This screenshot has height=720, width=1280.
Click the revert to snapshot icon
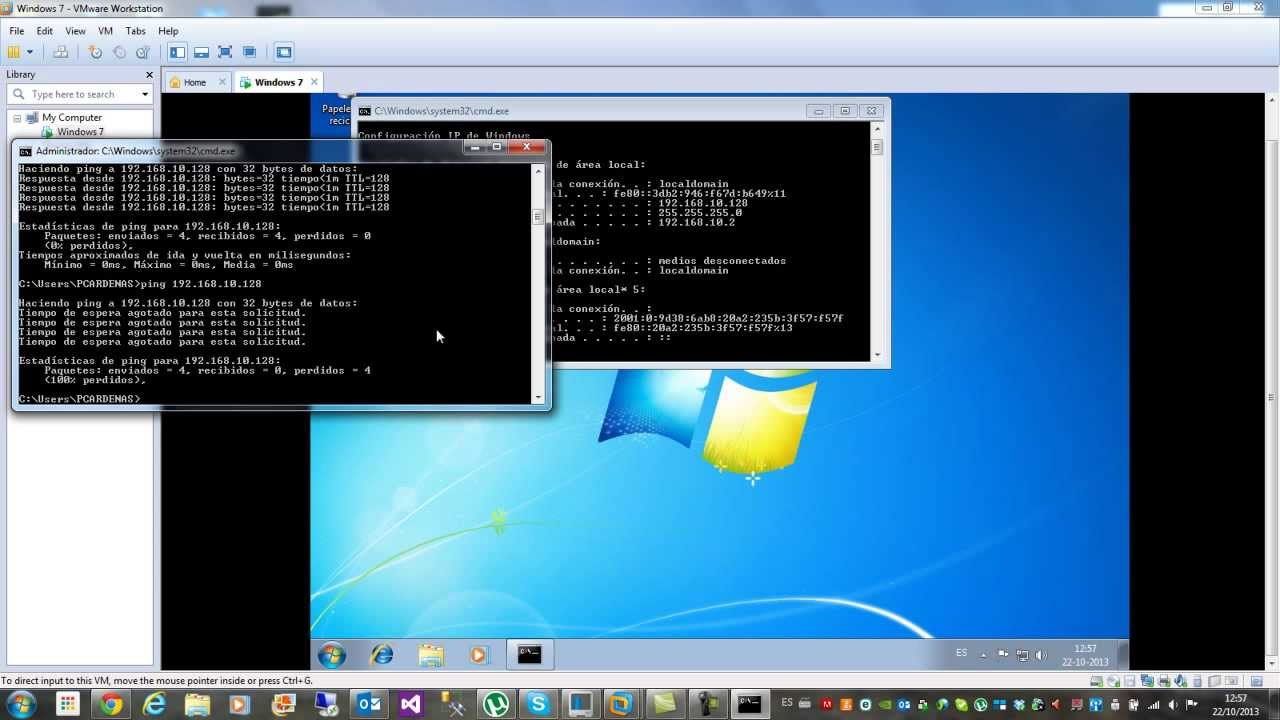(x=119, y=52)
